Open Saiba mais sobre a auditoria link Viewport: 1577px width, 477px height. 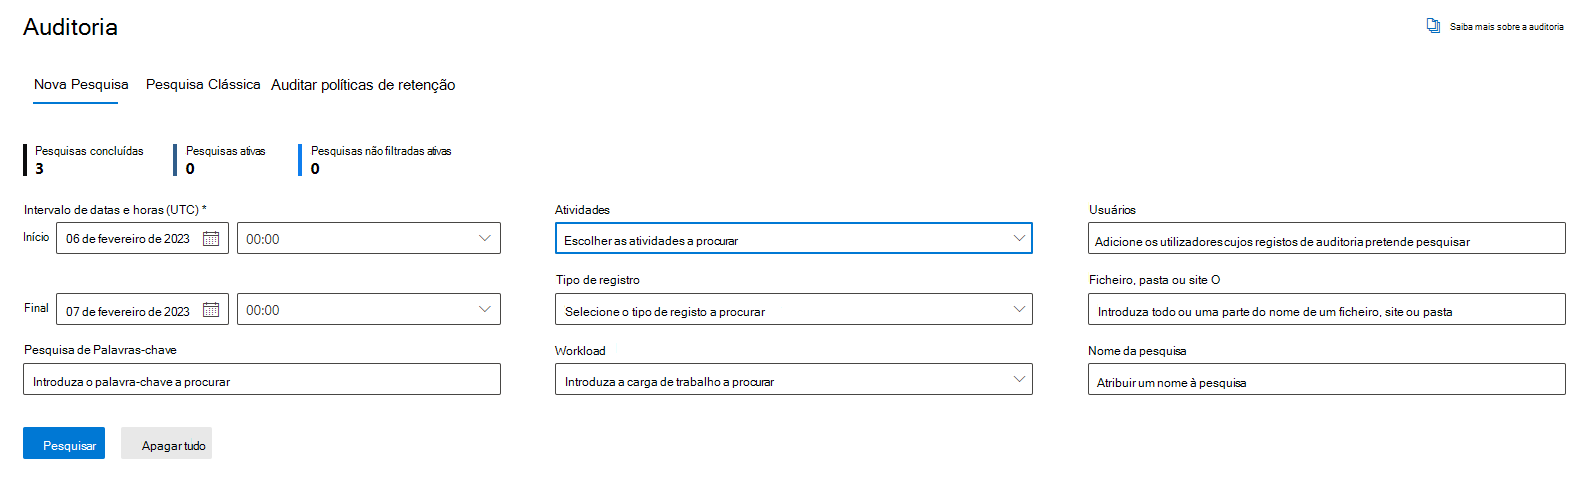pos(1506,27)
